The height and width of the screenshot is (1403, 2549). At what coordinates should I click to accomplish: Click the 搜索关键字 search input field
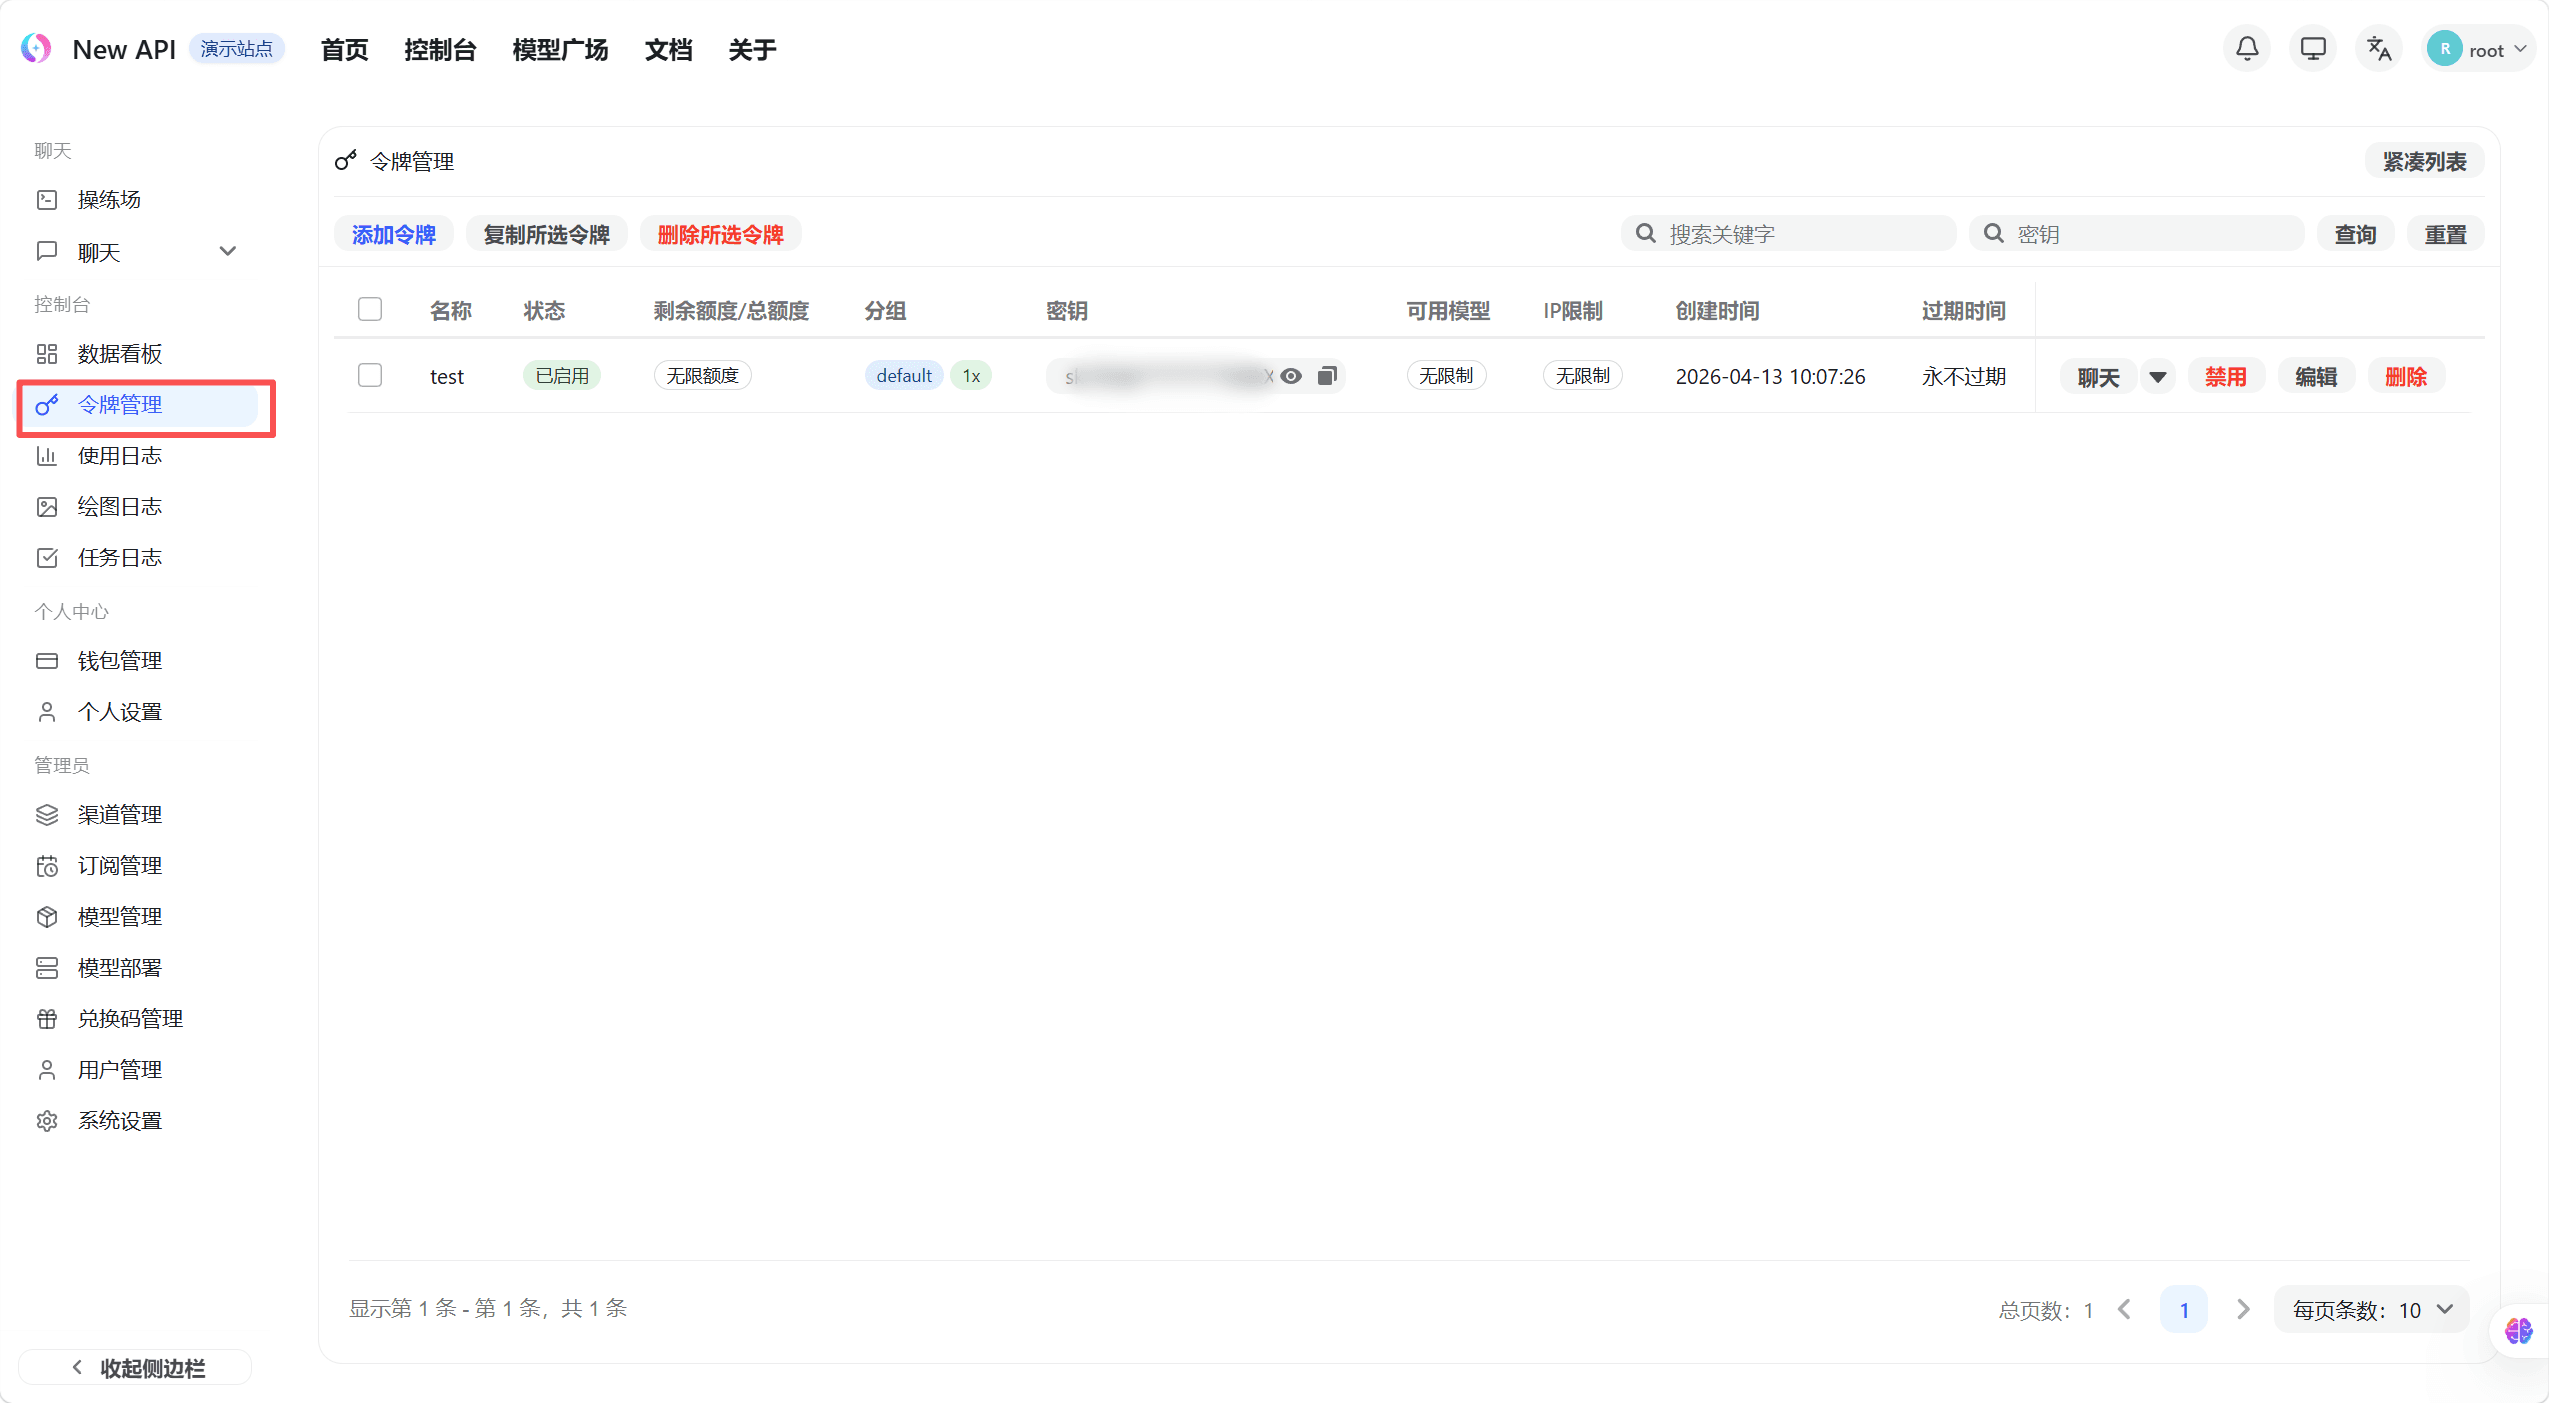(1790, 233)
